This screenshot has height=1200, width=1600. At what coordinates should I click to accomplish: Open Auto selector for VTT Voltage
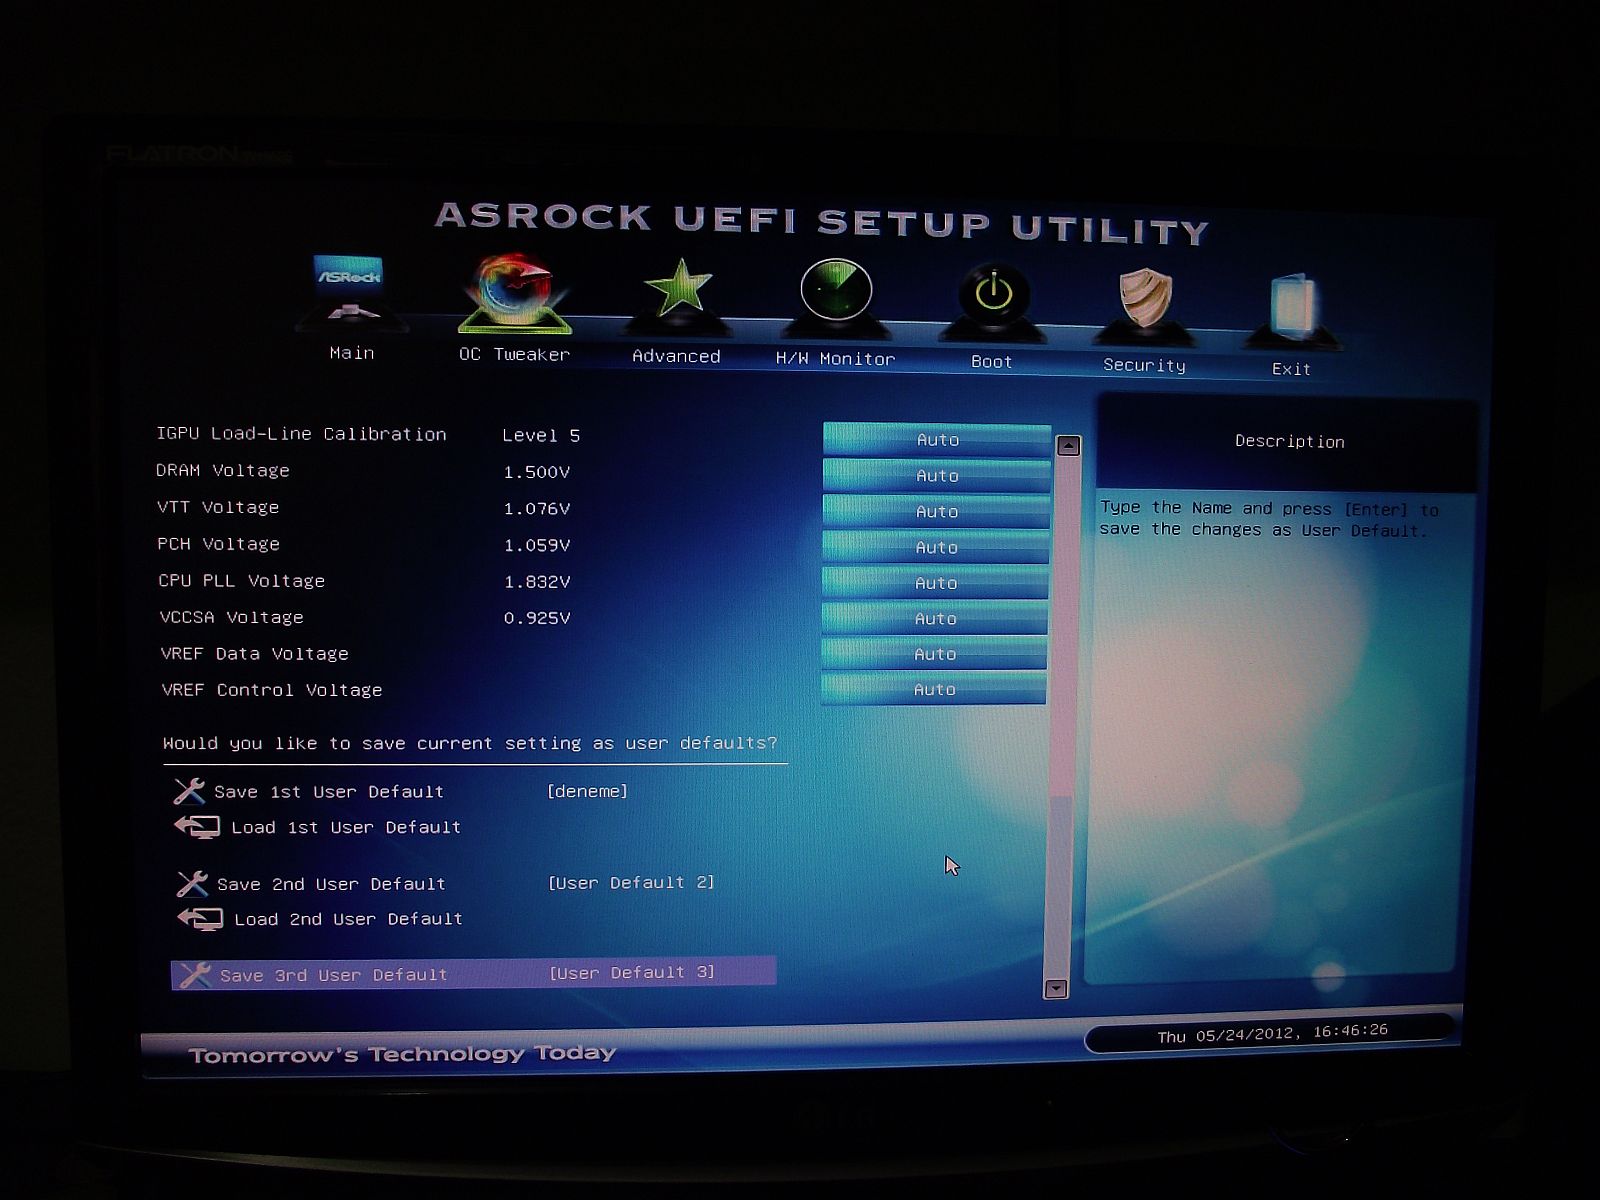pos(936,511)
